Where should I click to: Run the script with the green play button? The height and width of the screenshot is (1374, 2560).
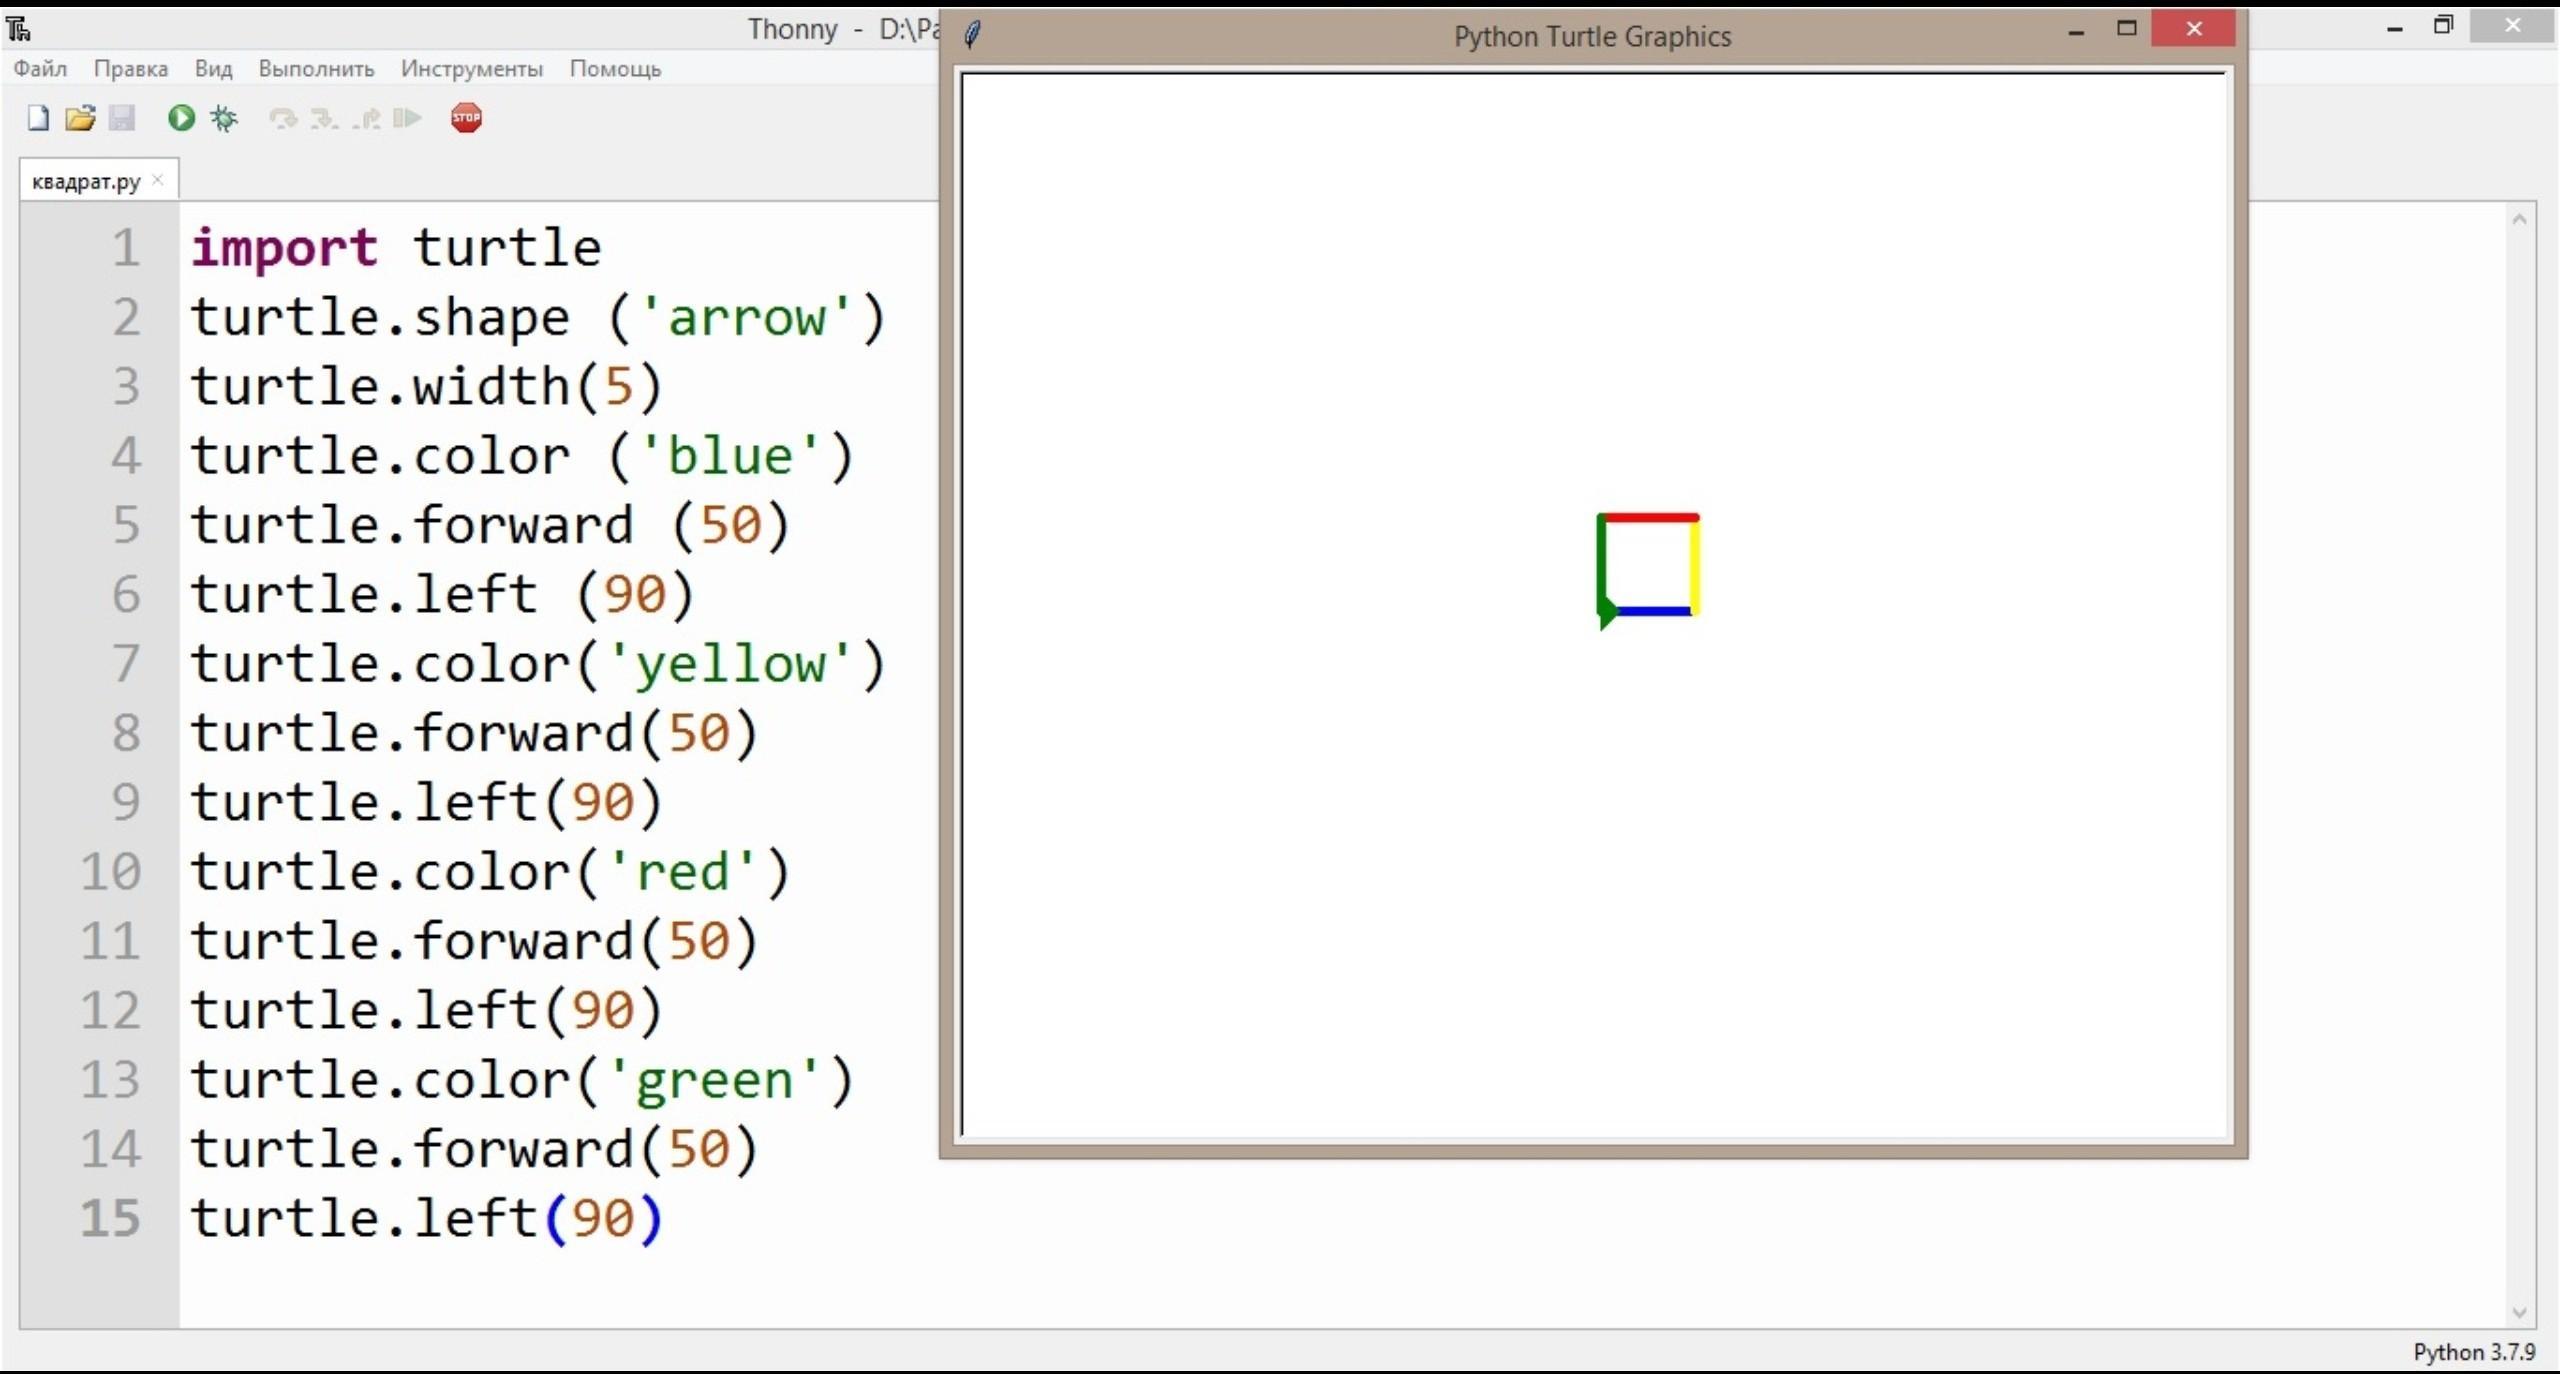(x=181, y=118)
